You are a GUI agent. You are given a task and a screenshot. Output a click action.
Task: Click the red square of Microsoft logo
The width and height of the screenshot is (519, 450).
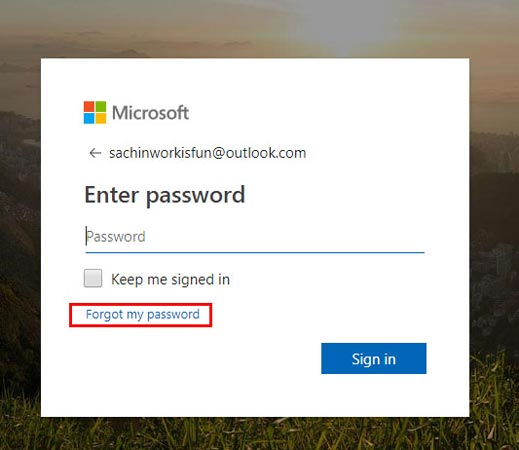(x=89, y=107)
